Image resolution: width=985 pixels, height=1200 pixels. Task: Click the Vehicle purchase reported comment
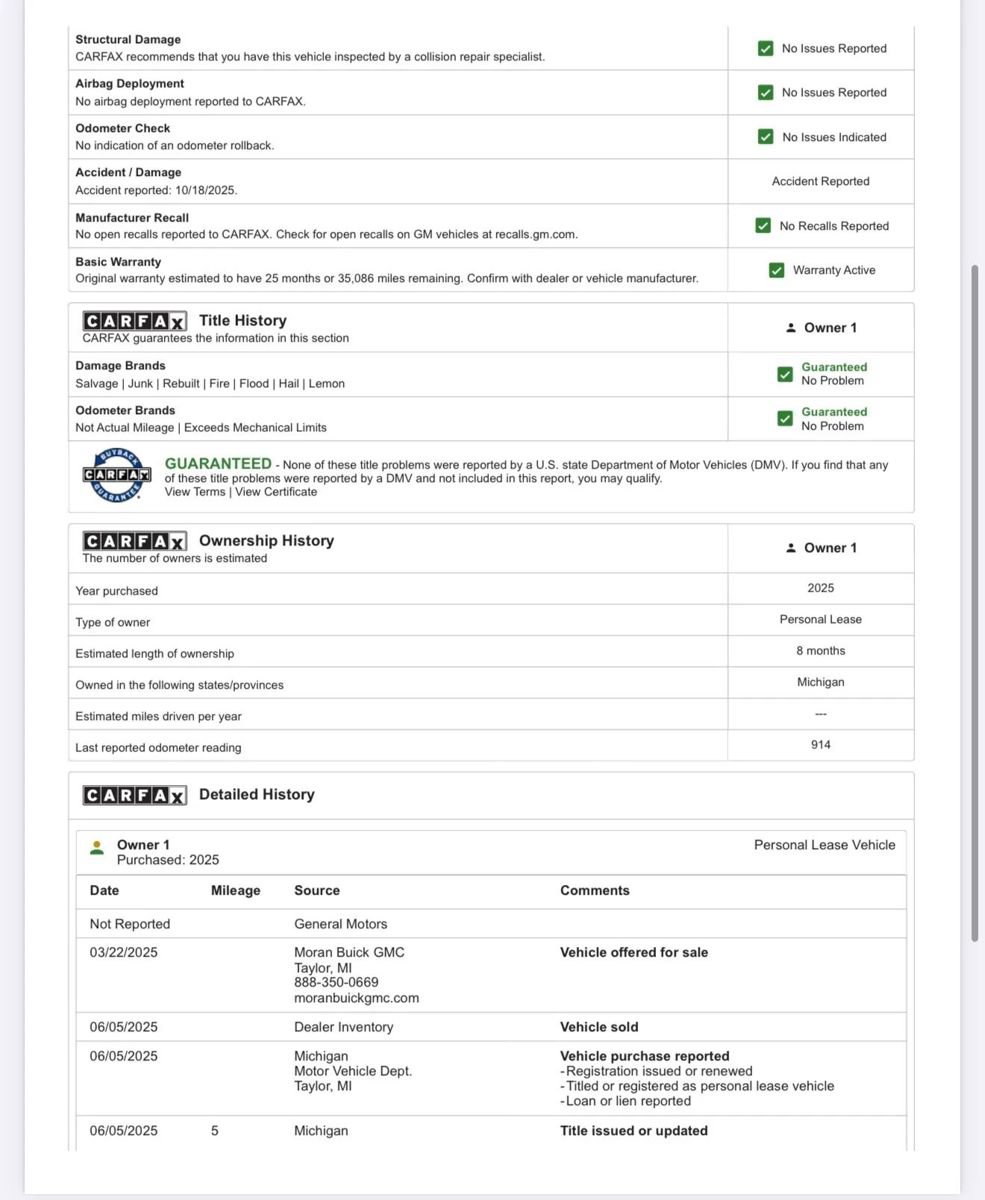click(645, 1056)
